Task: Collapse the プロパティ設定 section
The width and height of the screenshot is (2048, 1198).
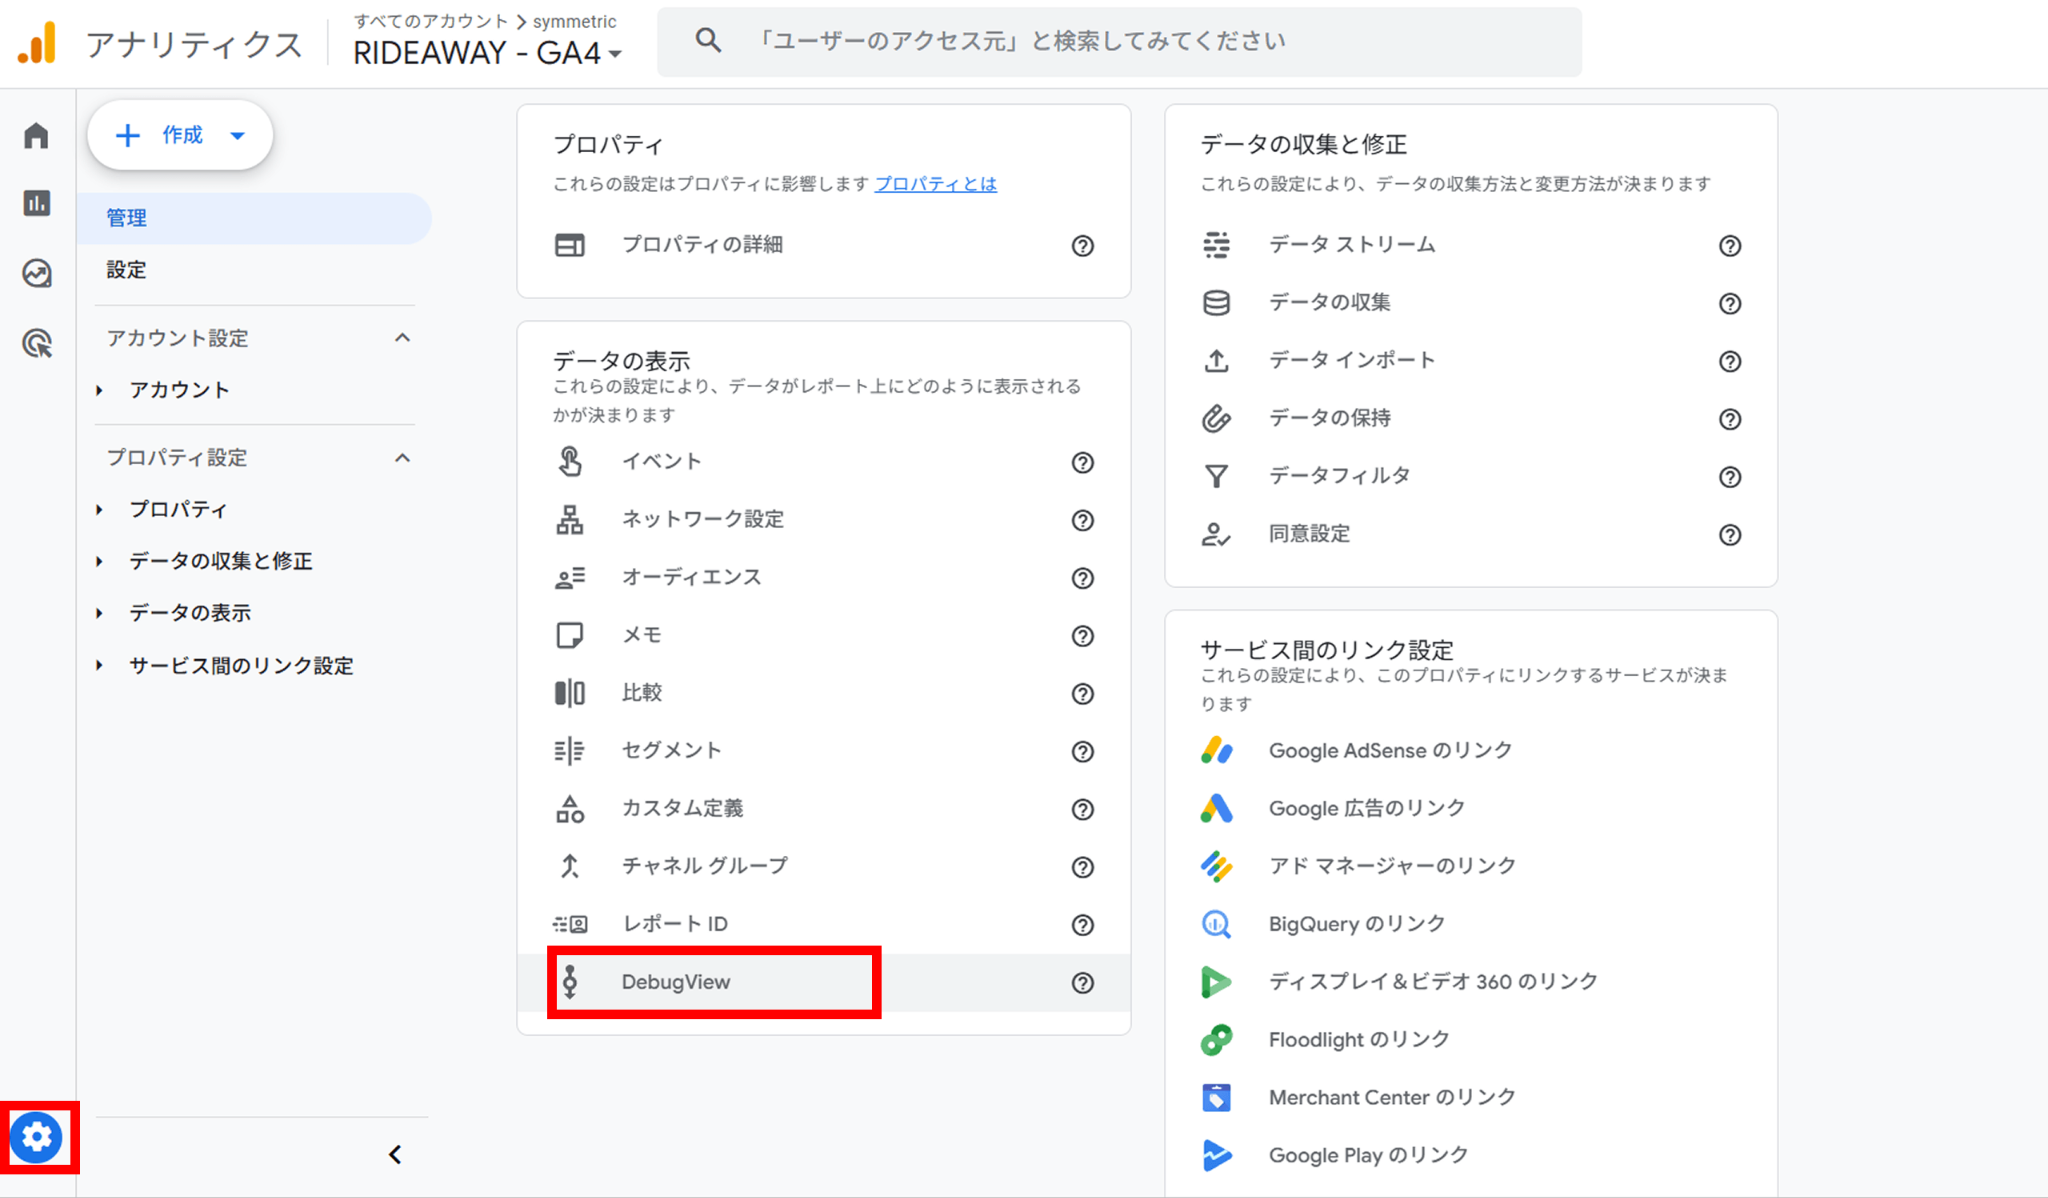Action: click(402, 458)
